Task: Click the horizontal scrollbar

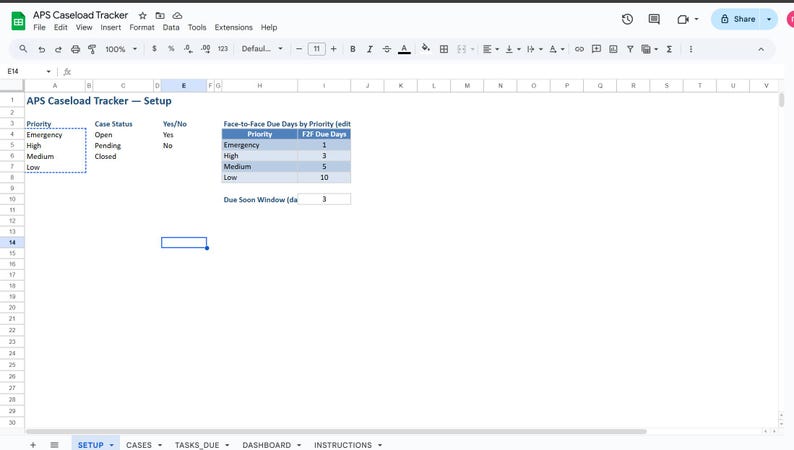Action: pyautogui.click(x=336, y=431)
